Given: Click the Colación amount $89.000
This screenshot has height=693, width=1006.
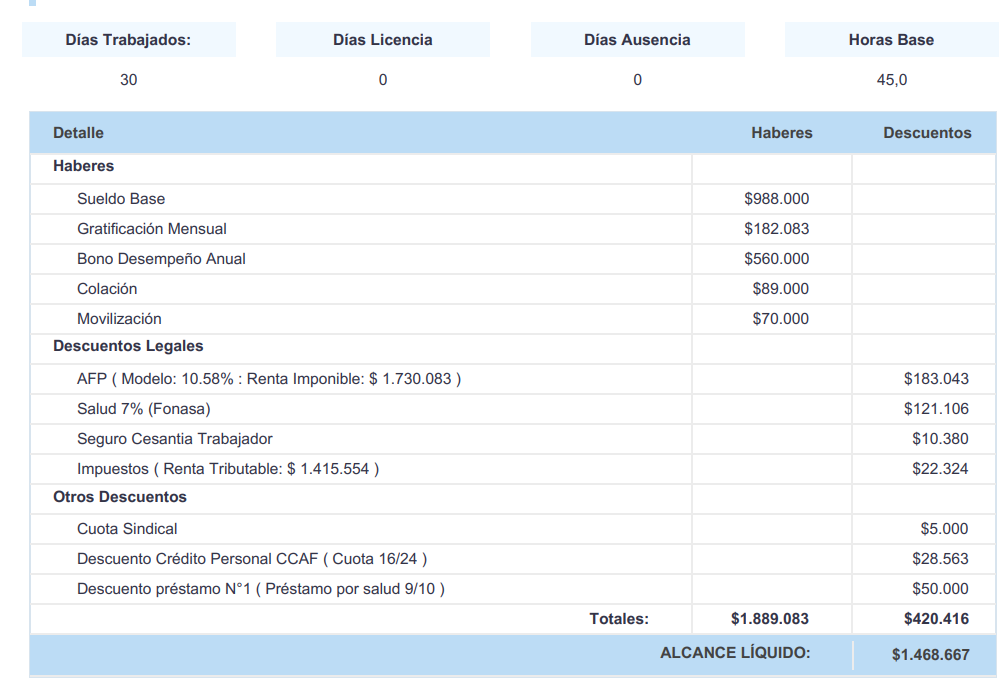Looking at the screenshot, I should point(780,289).
